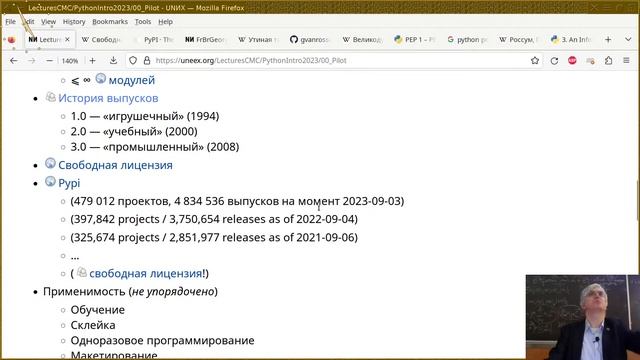Image resolution: width=640 pixels, height=360 pixels.
Task: Click globe icon beside Свободная лицензия
Action: pos(50,163)
